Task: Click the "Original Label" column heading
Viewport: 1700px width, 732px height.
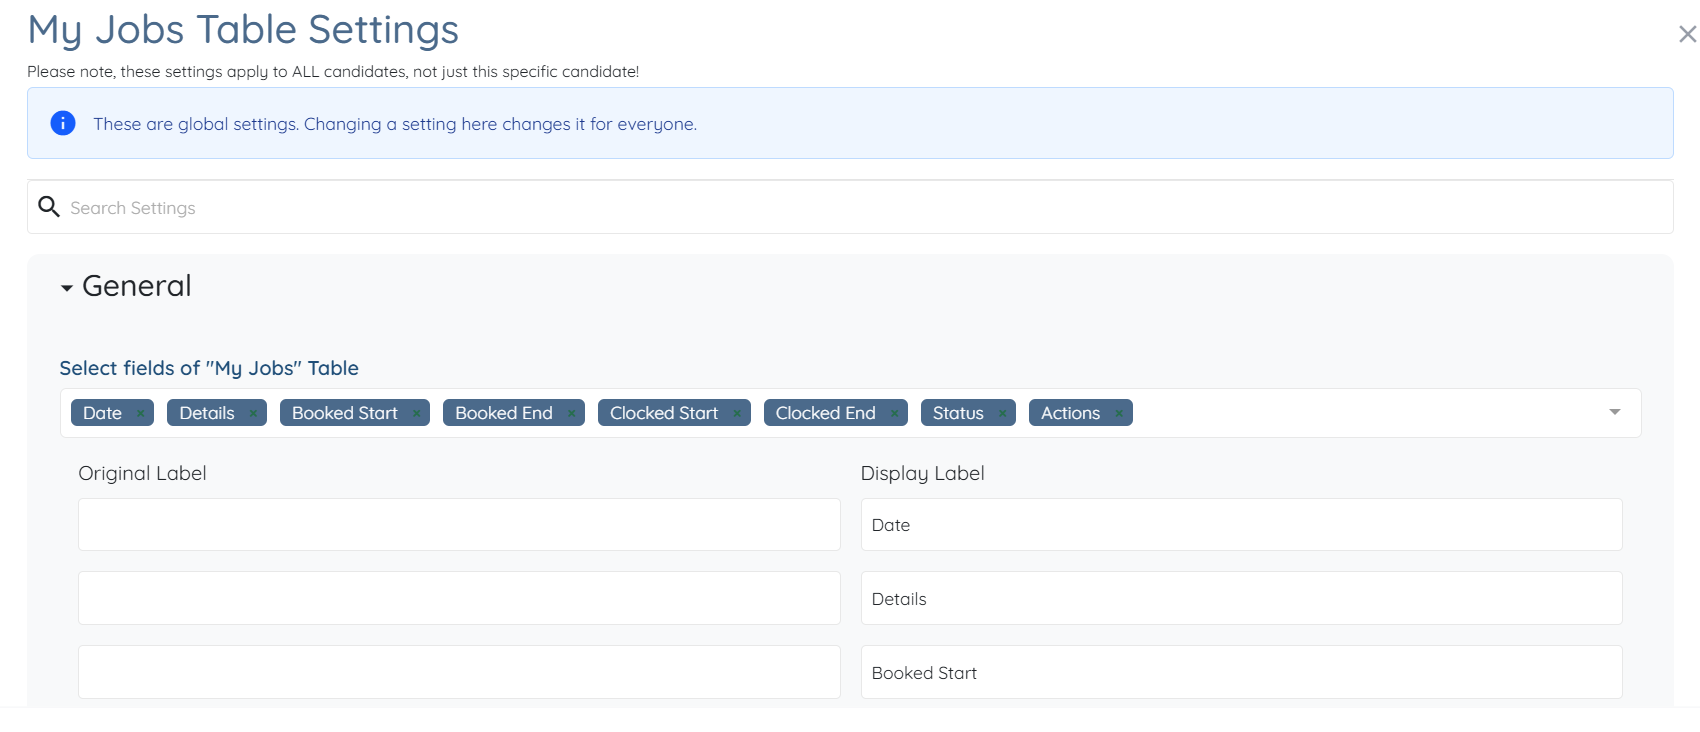Action: pos(143,473)
